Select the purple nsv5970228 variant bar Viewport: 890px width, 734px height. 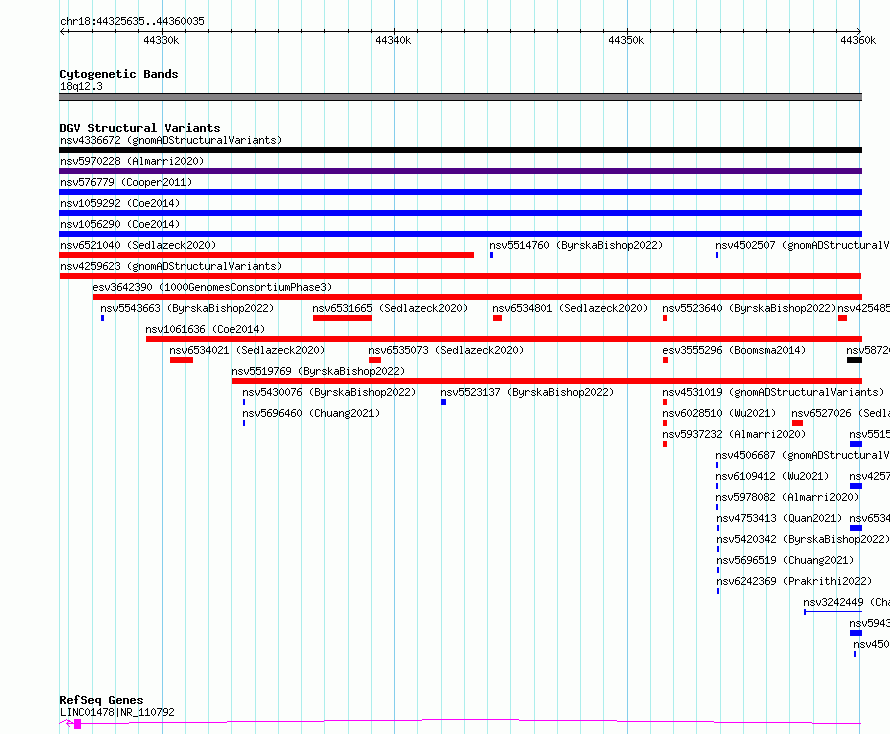click(x=460, y=171)
